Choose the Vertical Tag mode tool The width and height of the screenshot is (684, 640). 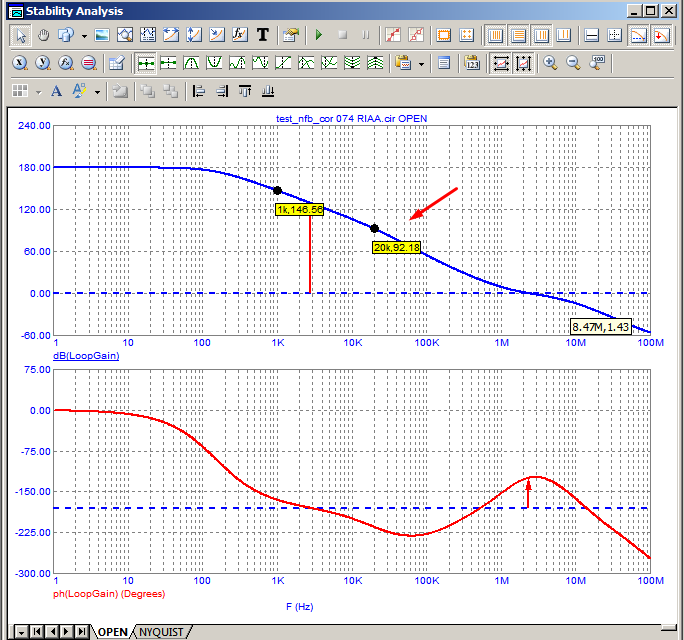tap(194, 35)
